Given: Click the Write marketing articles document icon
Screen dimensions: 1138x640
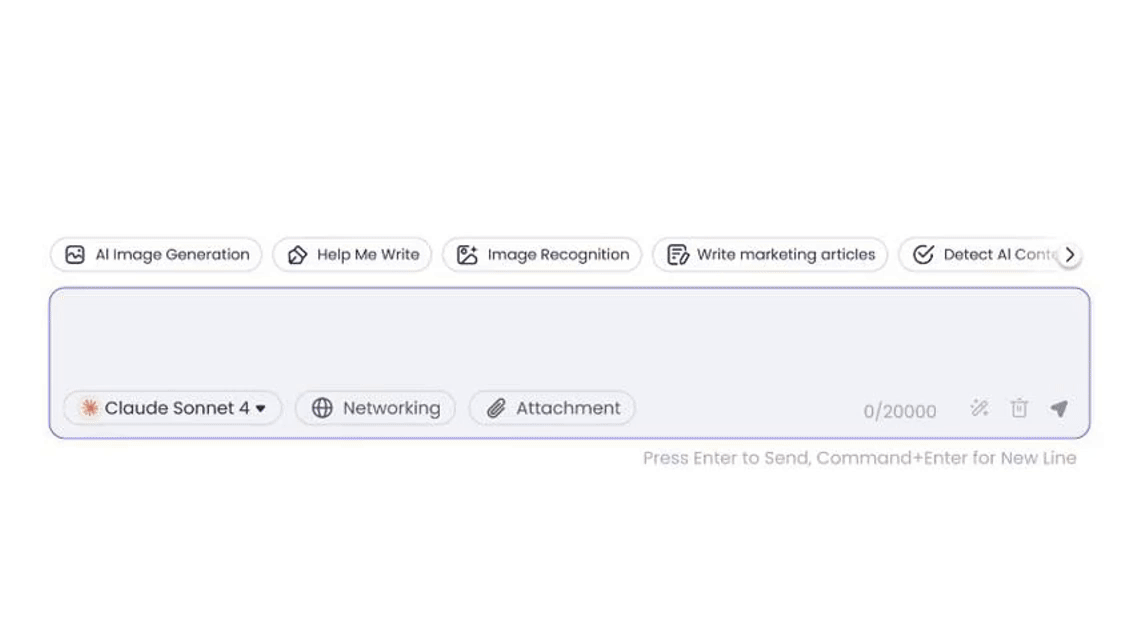Looking at the screenshot, I should [677, 255].
